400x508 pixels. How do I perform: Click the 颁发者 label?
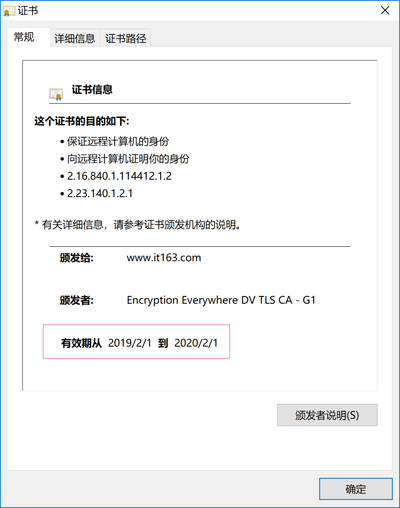tap(77, 300)
